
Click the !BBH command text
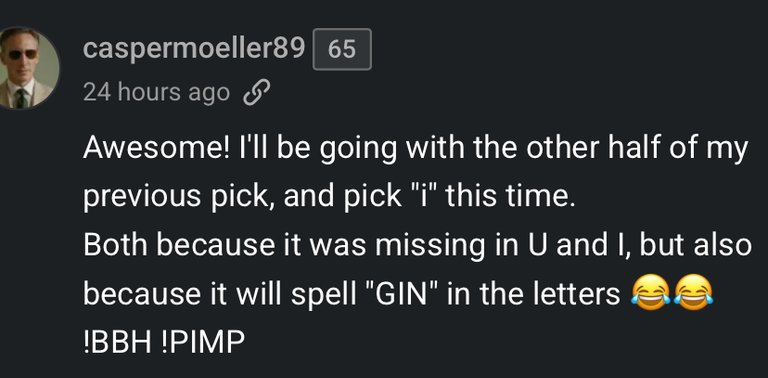tap(117, 345)
